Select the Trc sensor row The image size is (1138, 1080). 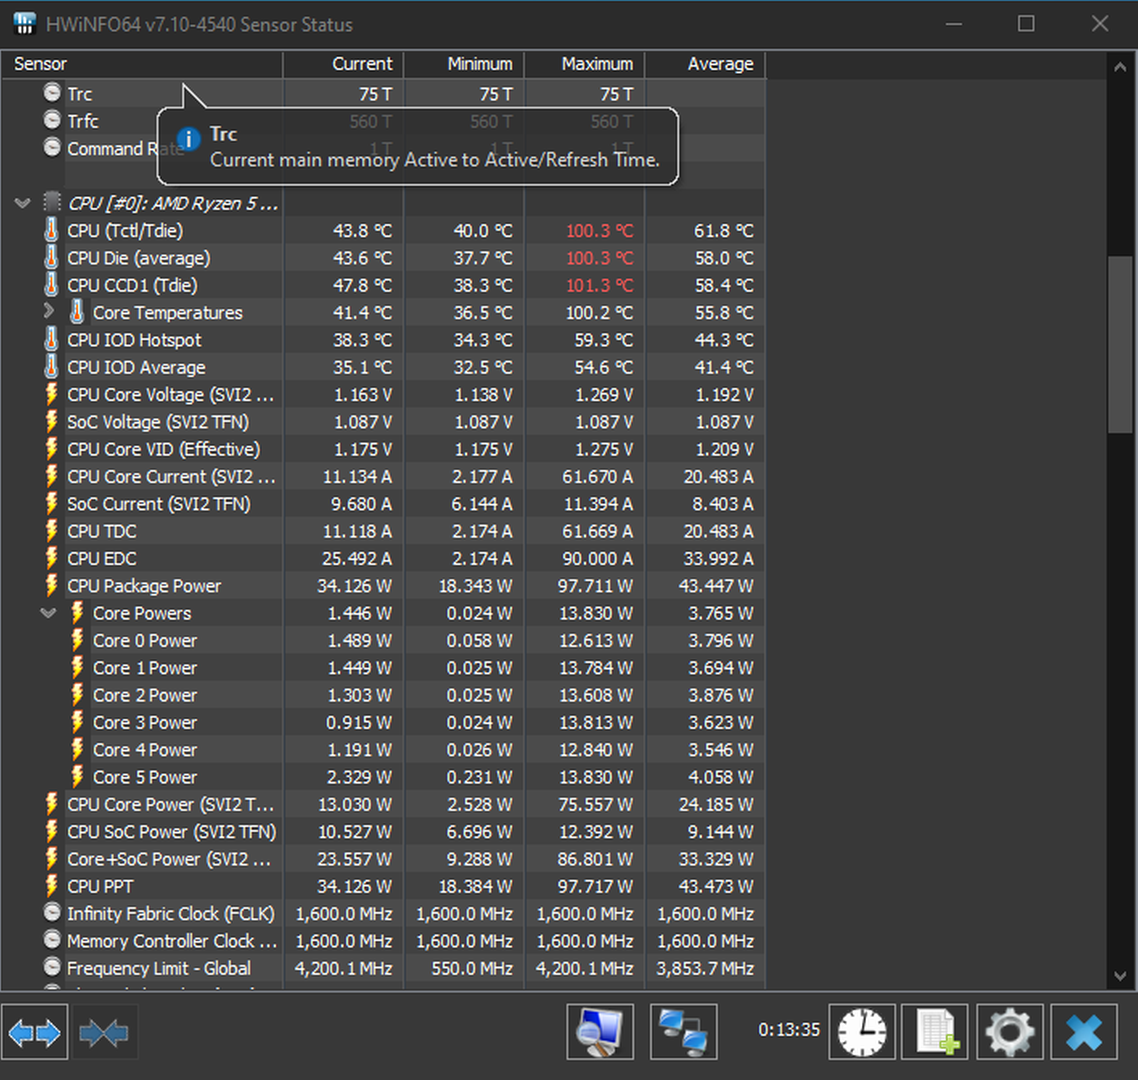(383, 94)
